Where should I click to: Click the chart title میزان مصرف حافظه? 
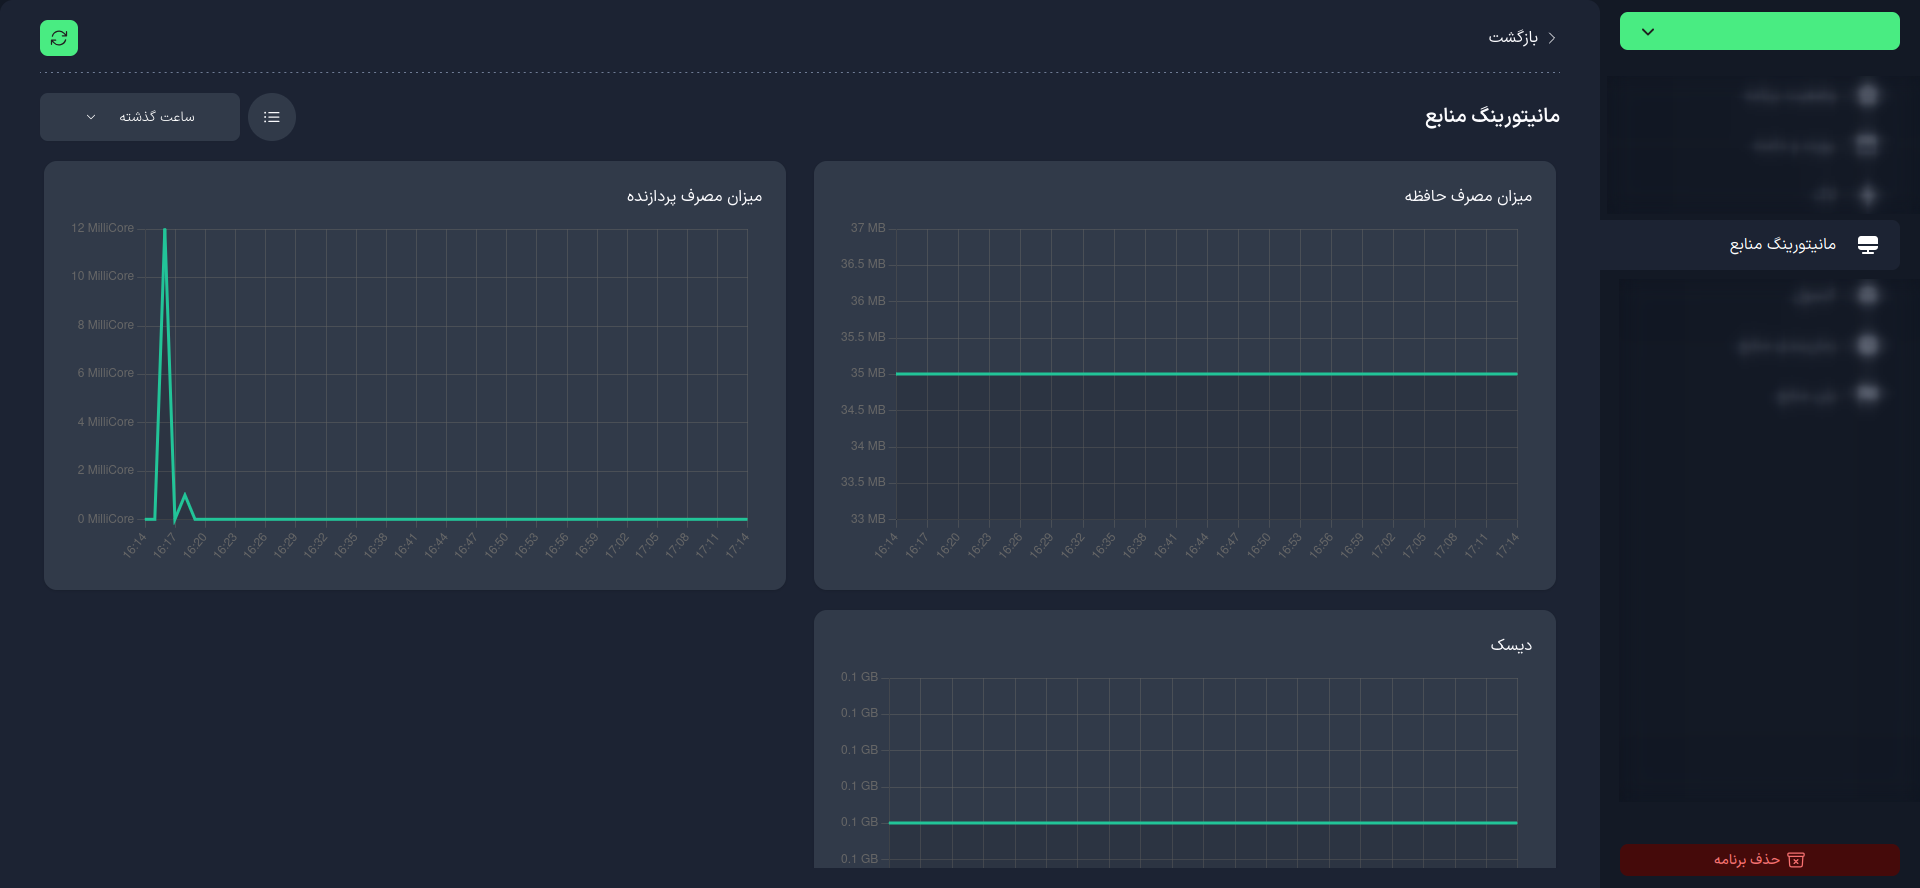(1468, 196)
